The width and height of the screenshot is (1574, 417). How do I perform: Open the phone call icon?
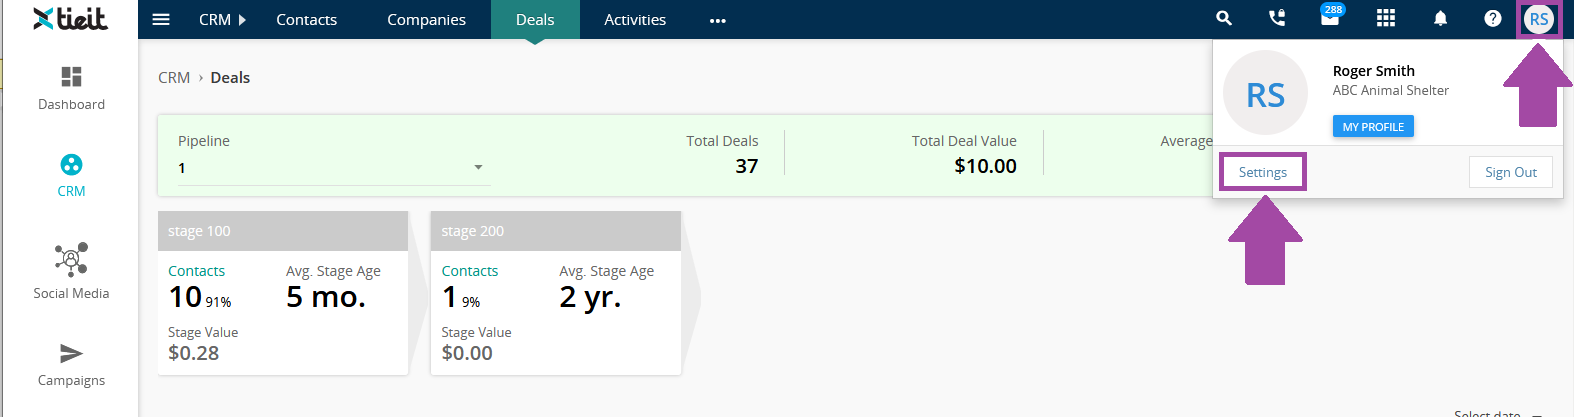click(1277, 18)
